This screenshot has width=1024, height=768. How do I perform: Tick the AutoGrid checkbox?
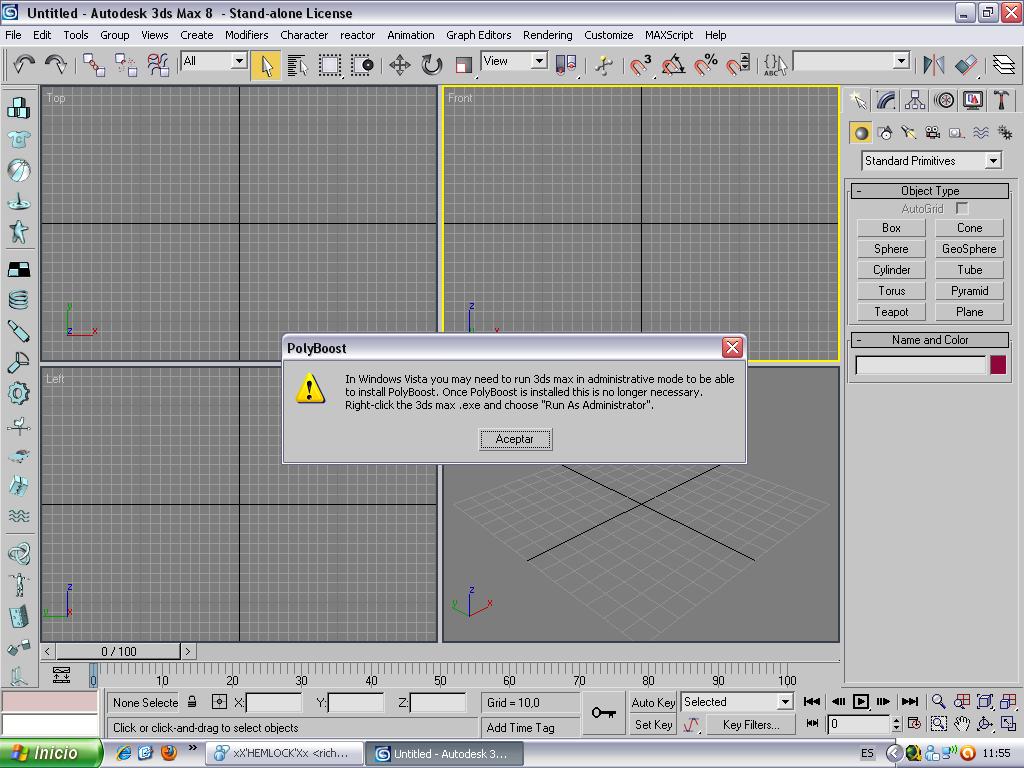pos(961,208)
